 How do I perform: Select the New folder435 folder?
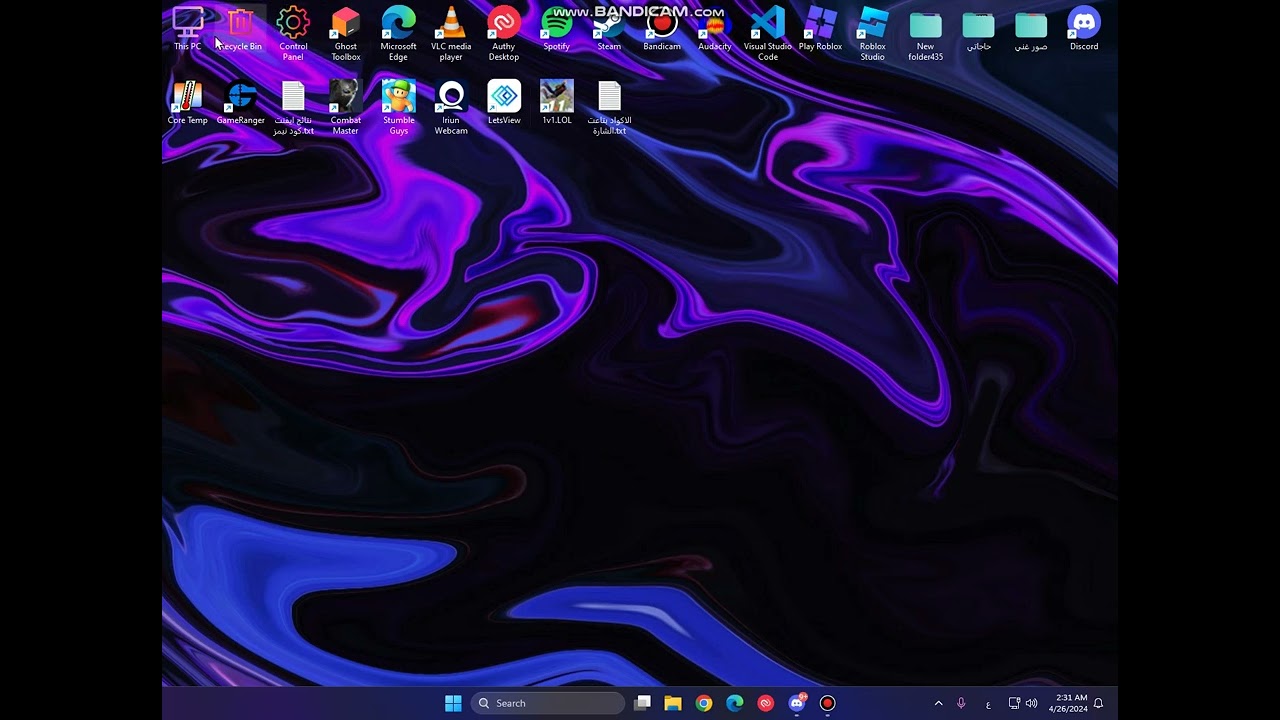[926, 34]
